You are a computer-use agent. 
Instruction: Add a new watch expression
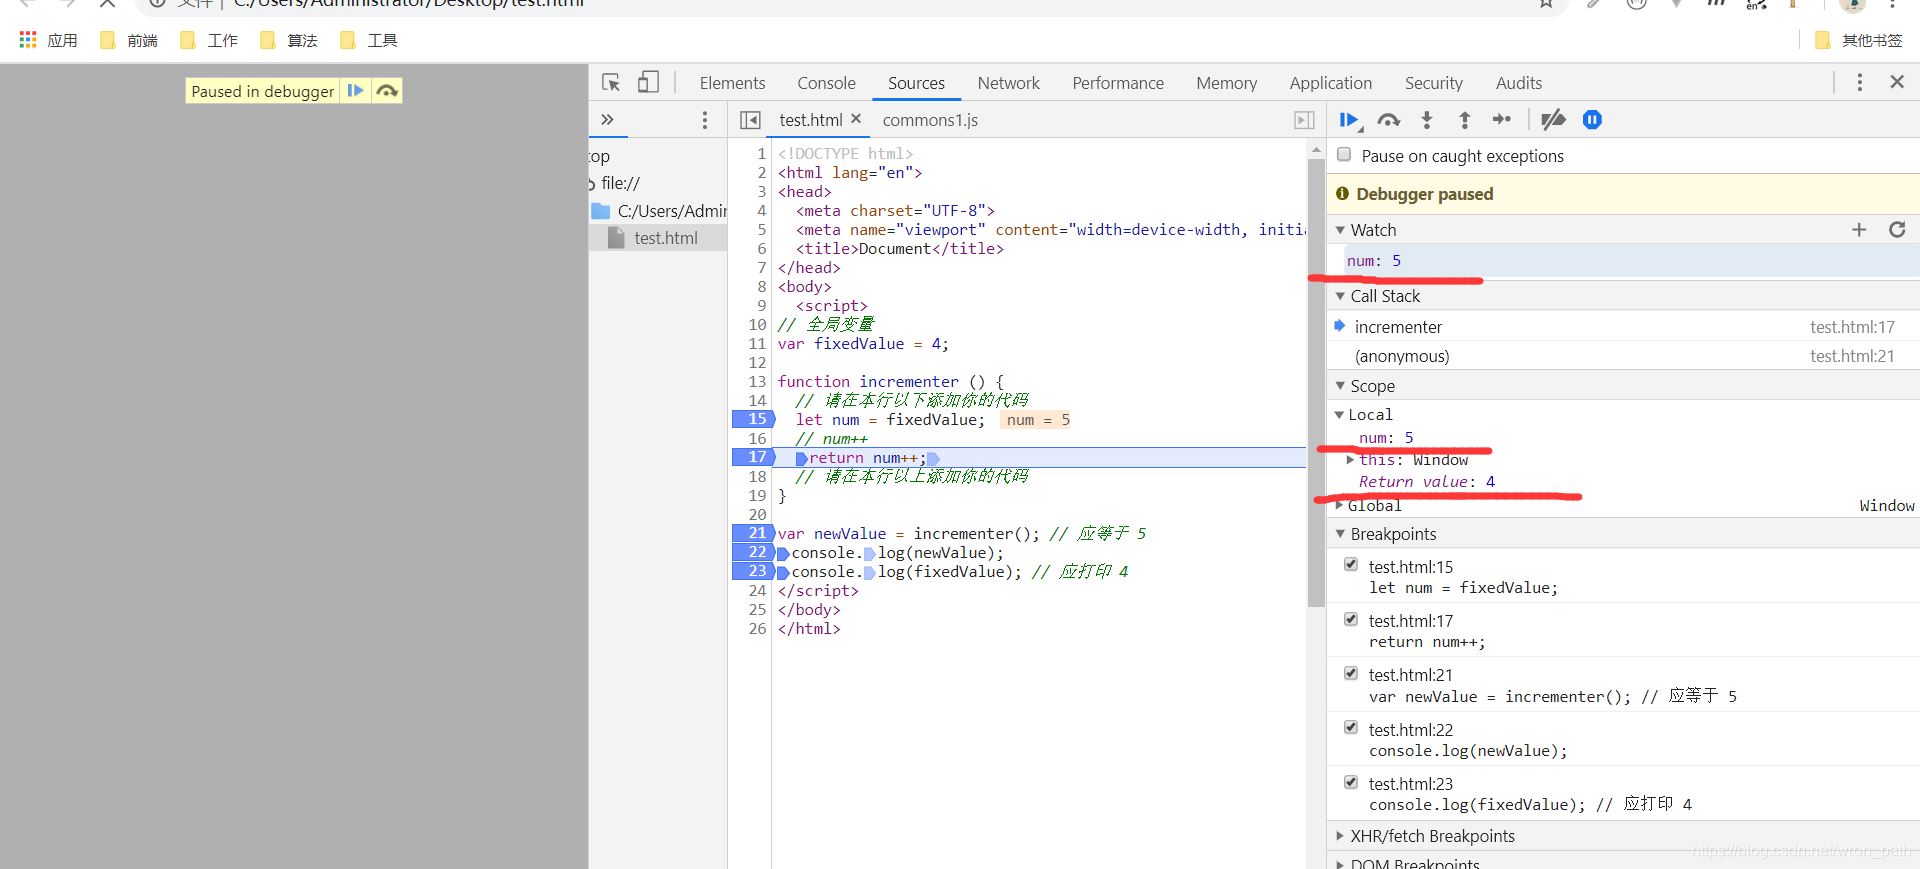tap(1859, 230)
